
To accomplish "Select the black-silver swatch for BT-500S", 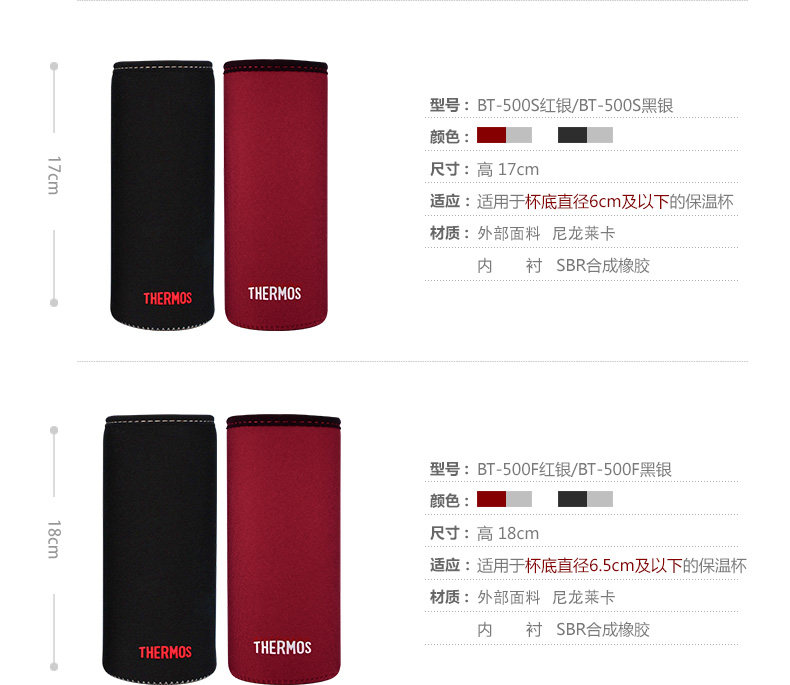I will tap(585, 135).
